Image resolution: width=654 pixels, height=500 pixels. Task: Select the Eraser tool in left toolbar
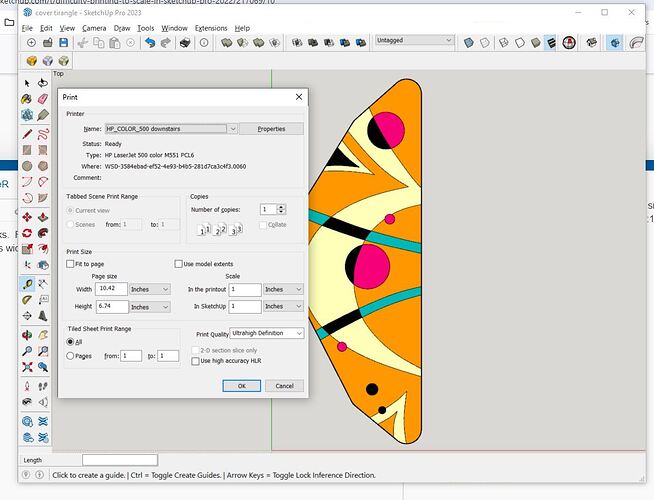[x=43, y=98]
